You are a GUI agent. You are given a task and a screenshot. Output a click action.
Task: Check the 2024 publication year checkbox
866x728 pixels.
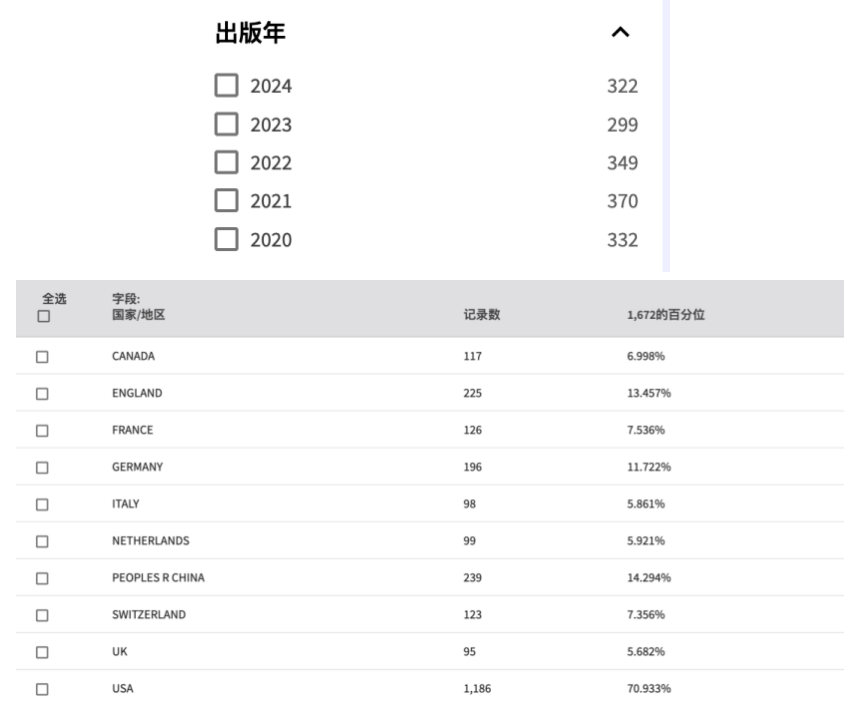click(227, 86)
